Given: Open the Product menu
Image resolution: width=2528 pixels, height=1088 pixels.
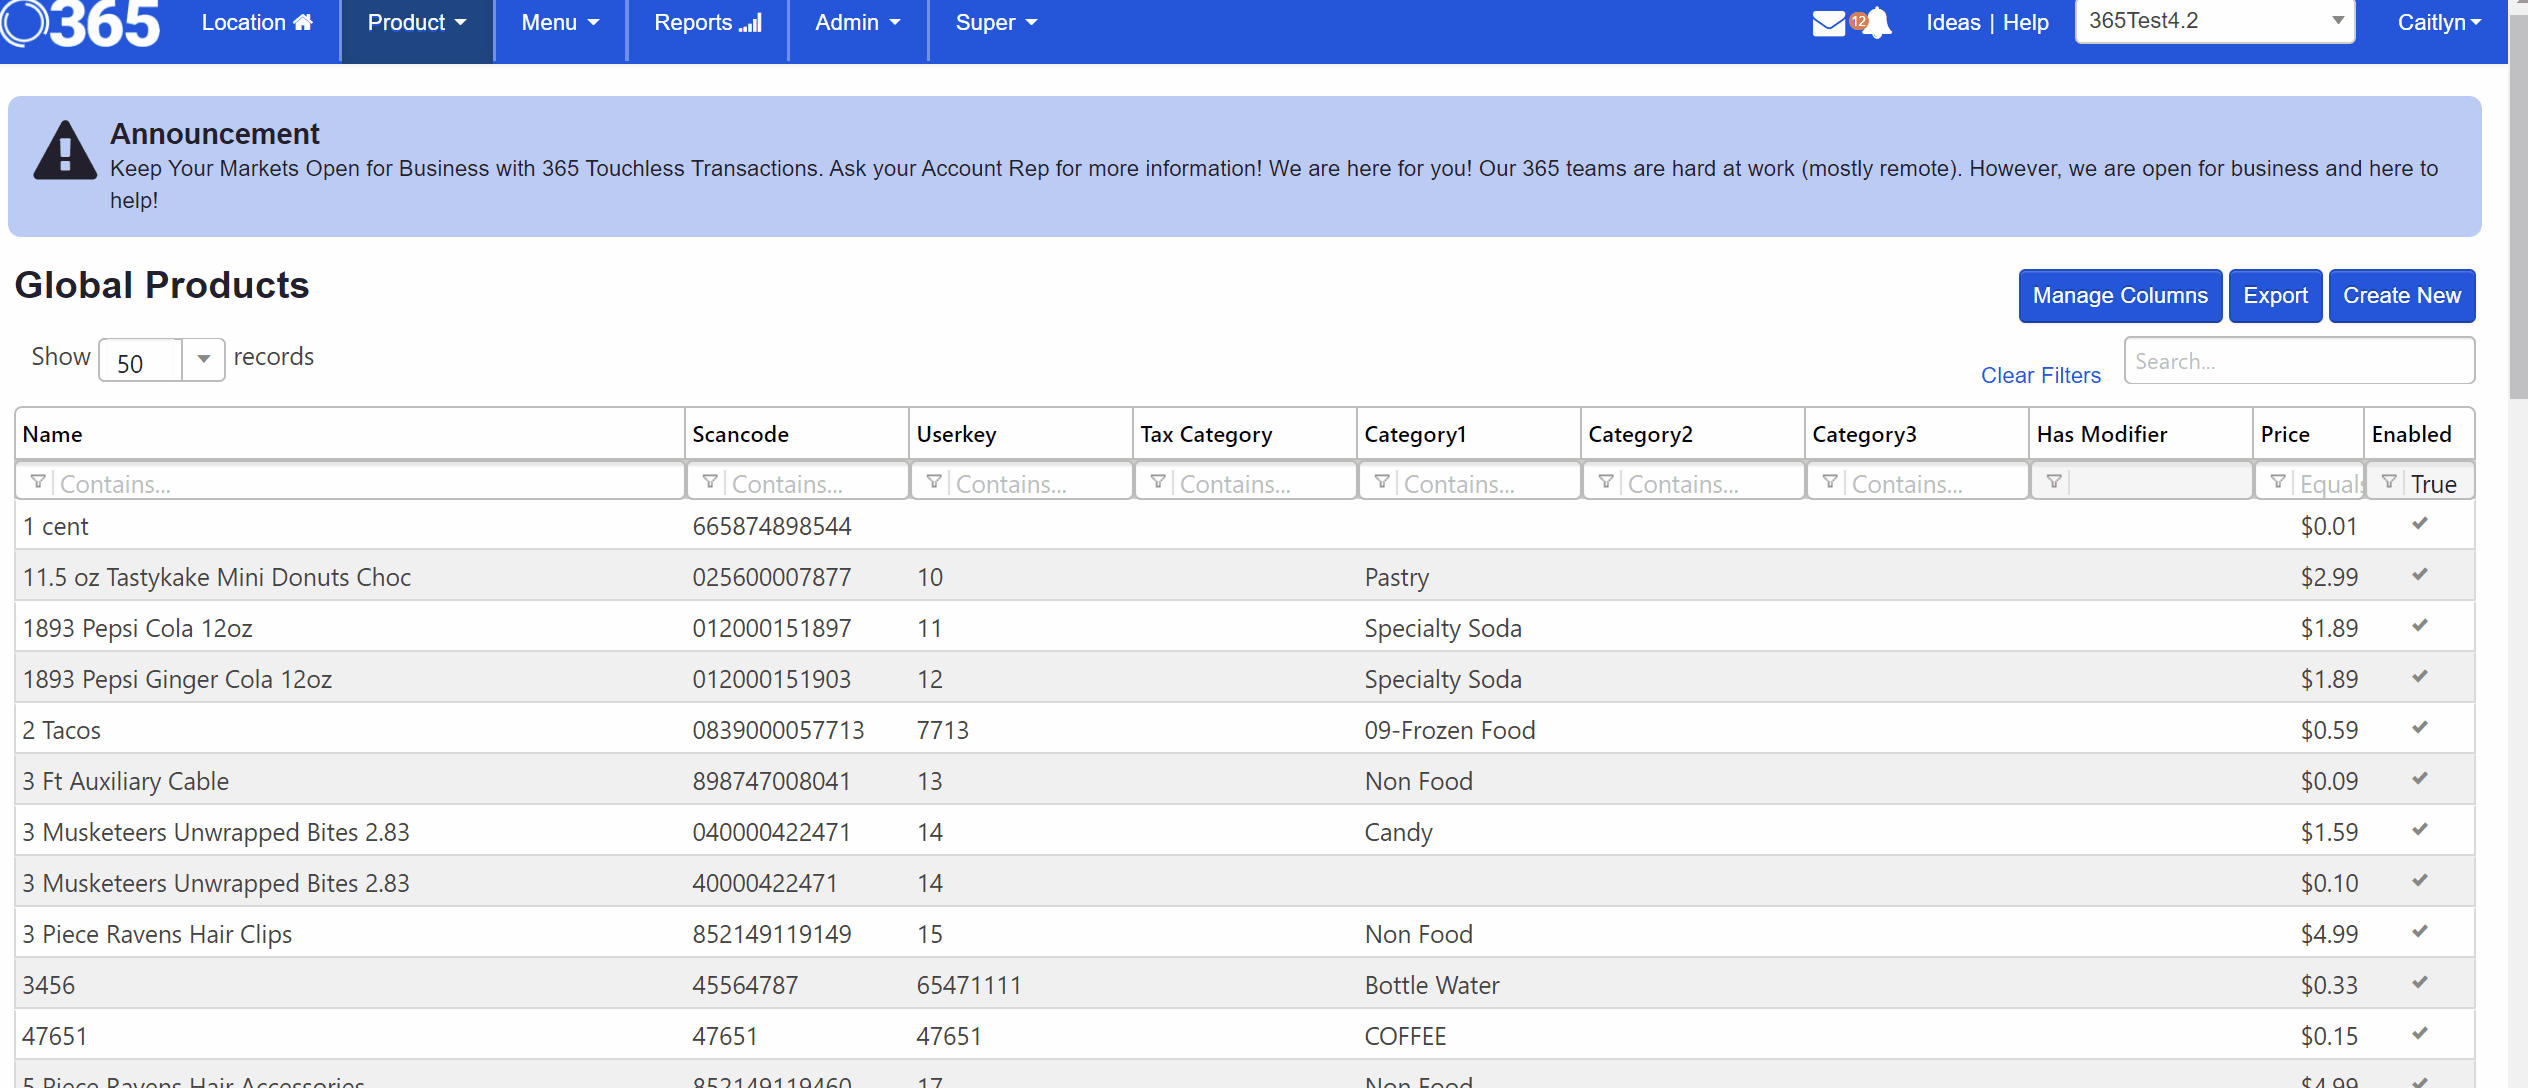Looking at the screenshot, I should pos(416,22).
